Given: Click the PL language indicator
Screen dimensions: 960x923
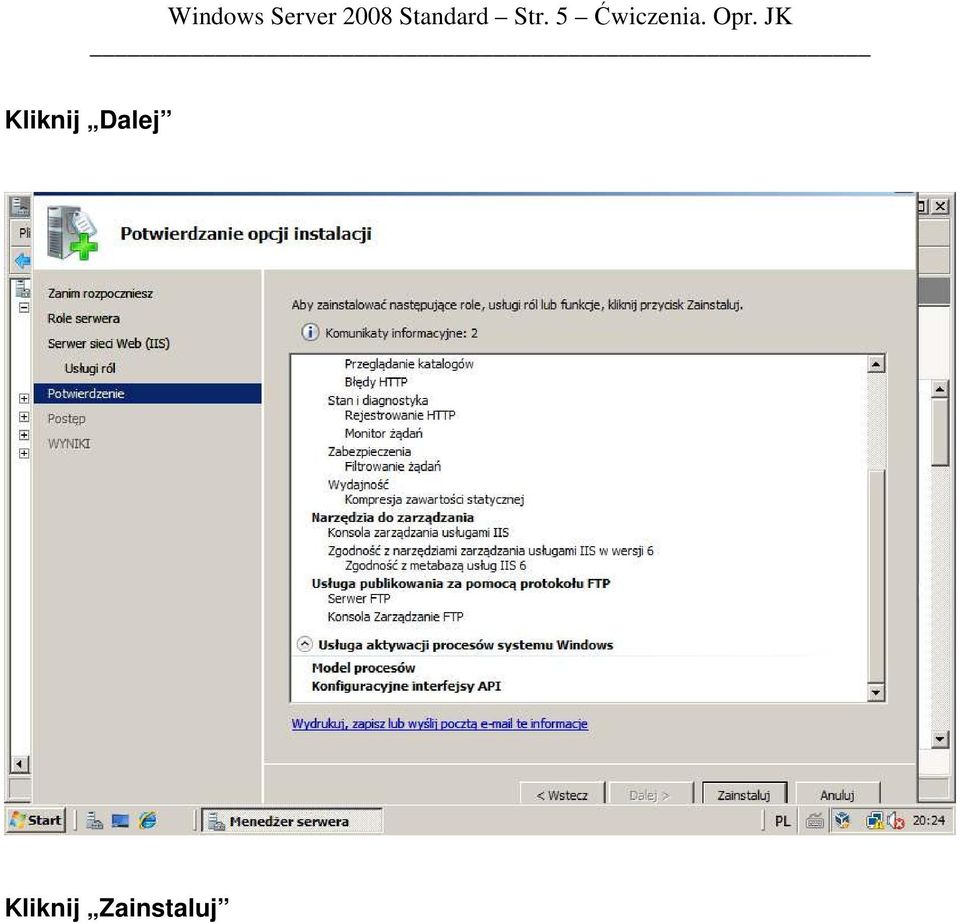Looking at the screenshot, I should (x=782, y=821).
